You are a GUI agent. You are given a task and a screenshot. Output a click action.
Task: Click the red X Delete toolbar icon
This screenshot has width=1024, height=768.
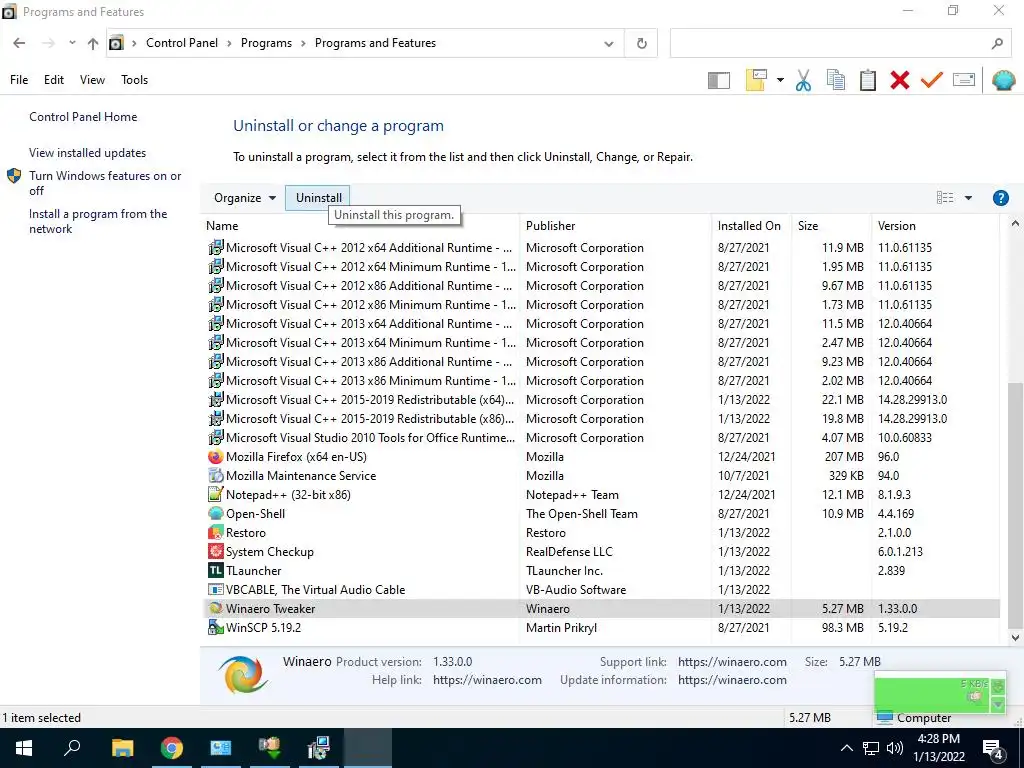pyautogui.click(x=899, y=80)
